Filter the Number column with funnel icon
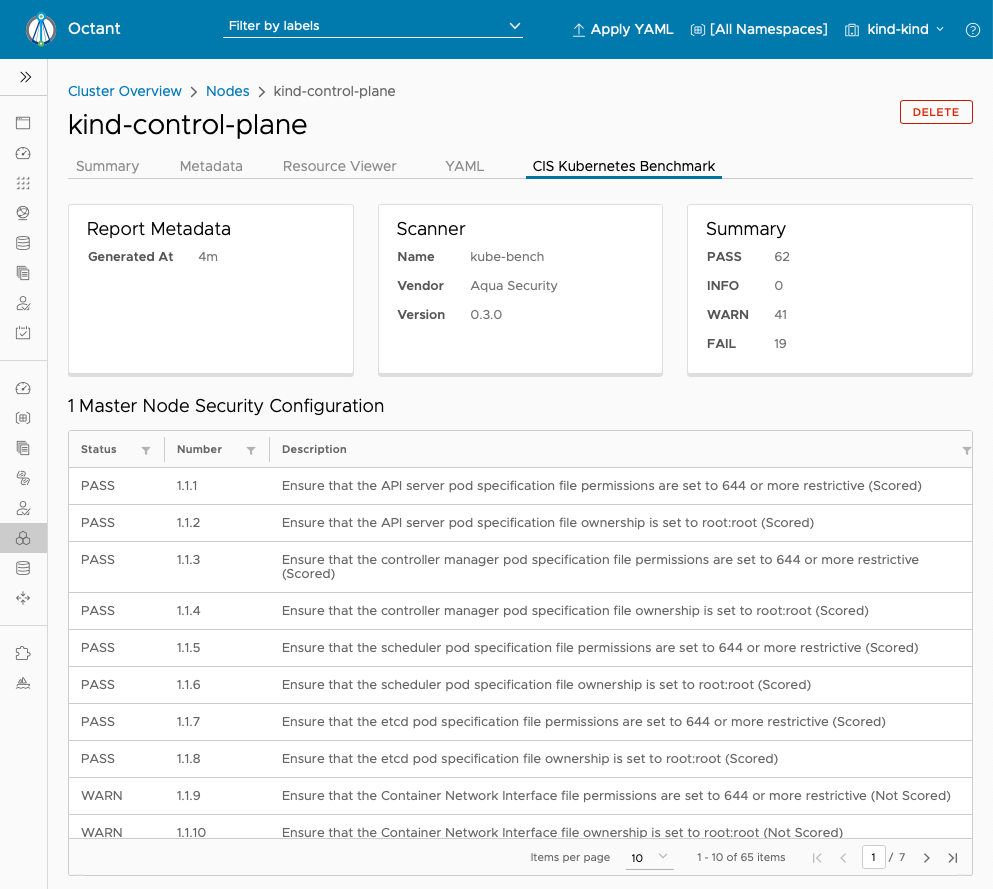Screen dimensions: 993x889 coord(251,450)
